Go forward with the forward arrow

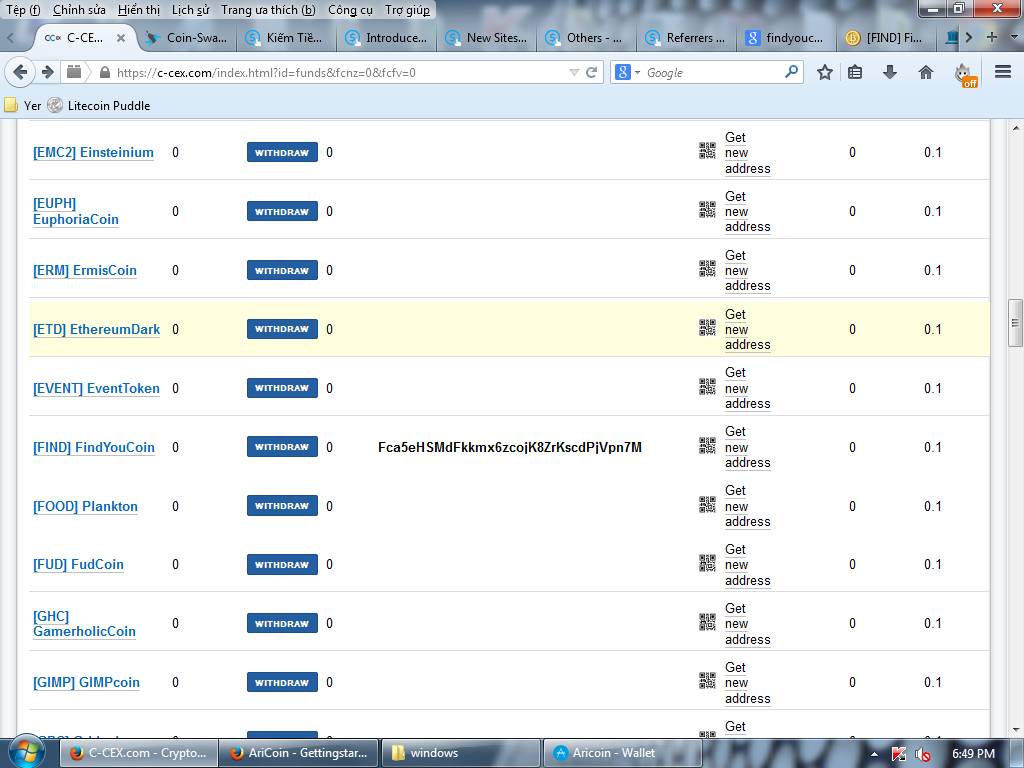[x=47, y=72]
